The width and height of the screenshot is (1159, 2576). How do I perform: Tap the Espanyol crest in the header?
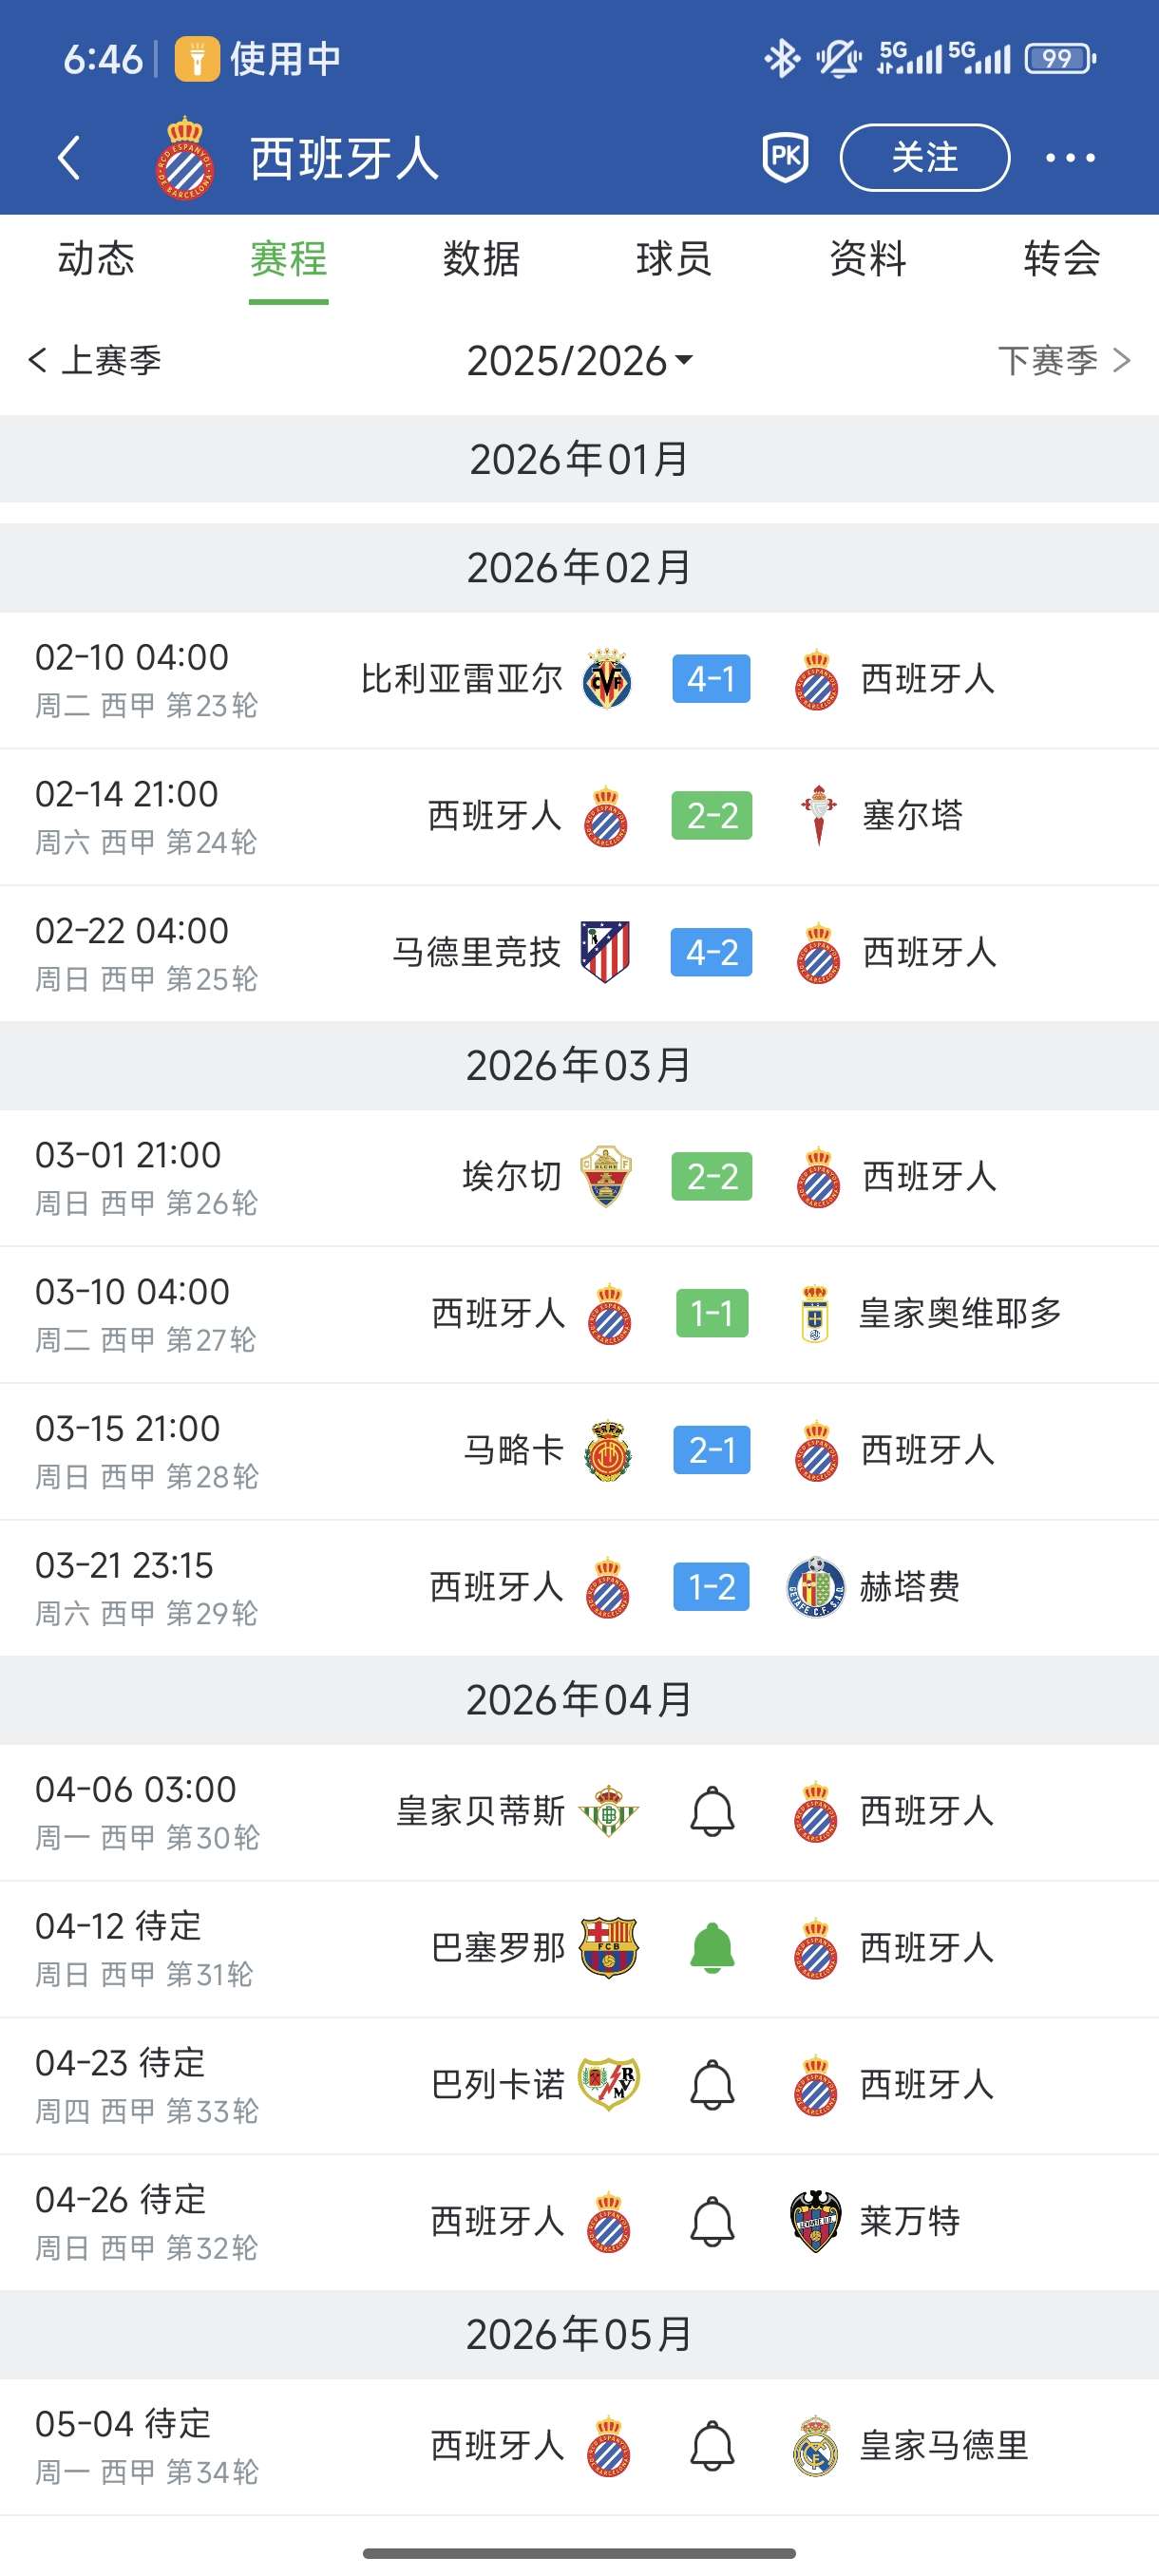coord(186,158)
